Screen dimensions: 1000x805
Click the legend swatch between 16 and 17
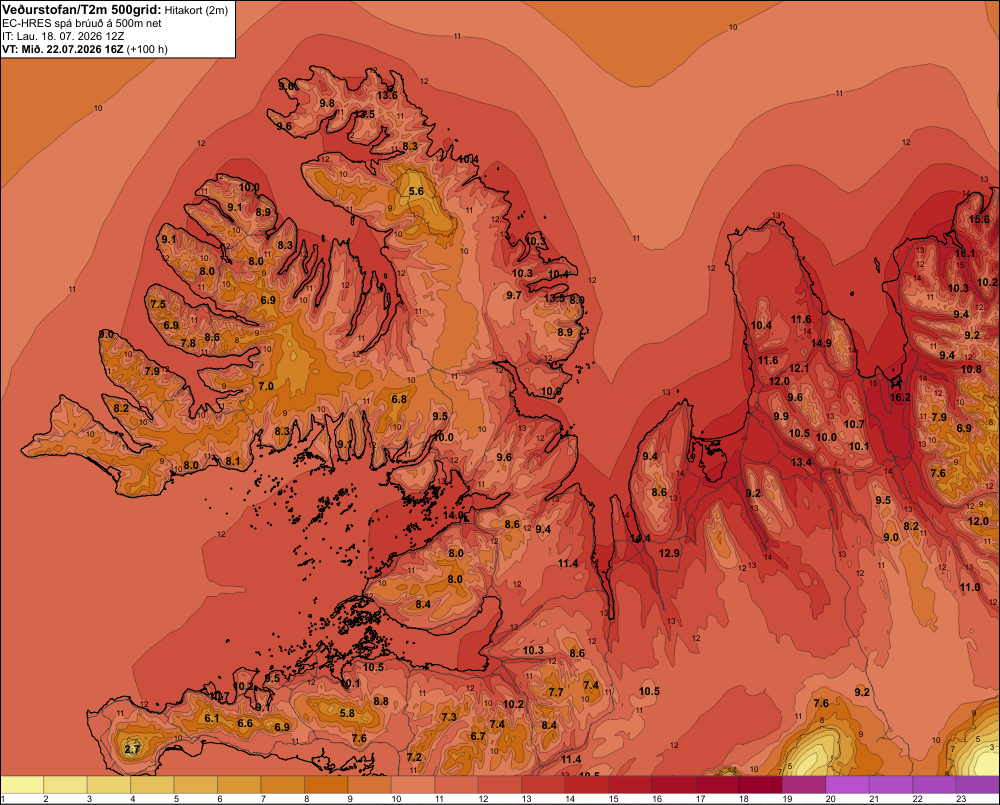coord(673,784)
